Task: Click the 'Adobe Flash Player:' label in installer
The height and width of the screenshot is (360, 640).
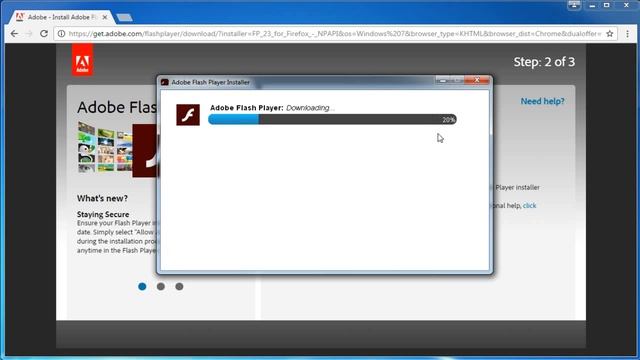Action: coord(247,108)
